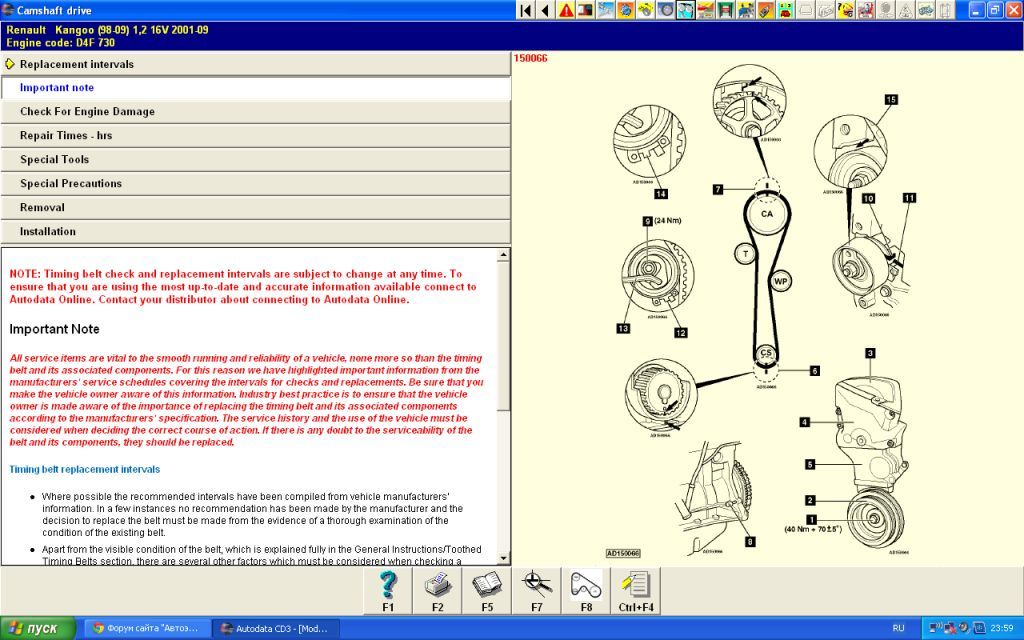
Task: Select Important note menu item
Action: (255, 88)
